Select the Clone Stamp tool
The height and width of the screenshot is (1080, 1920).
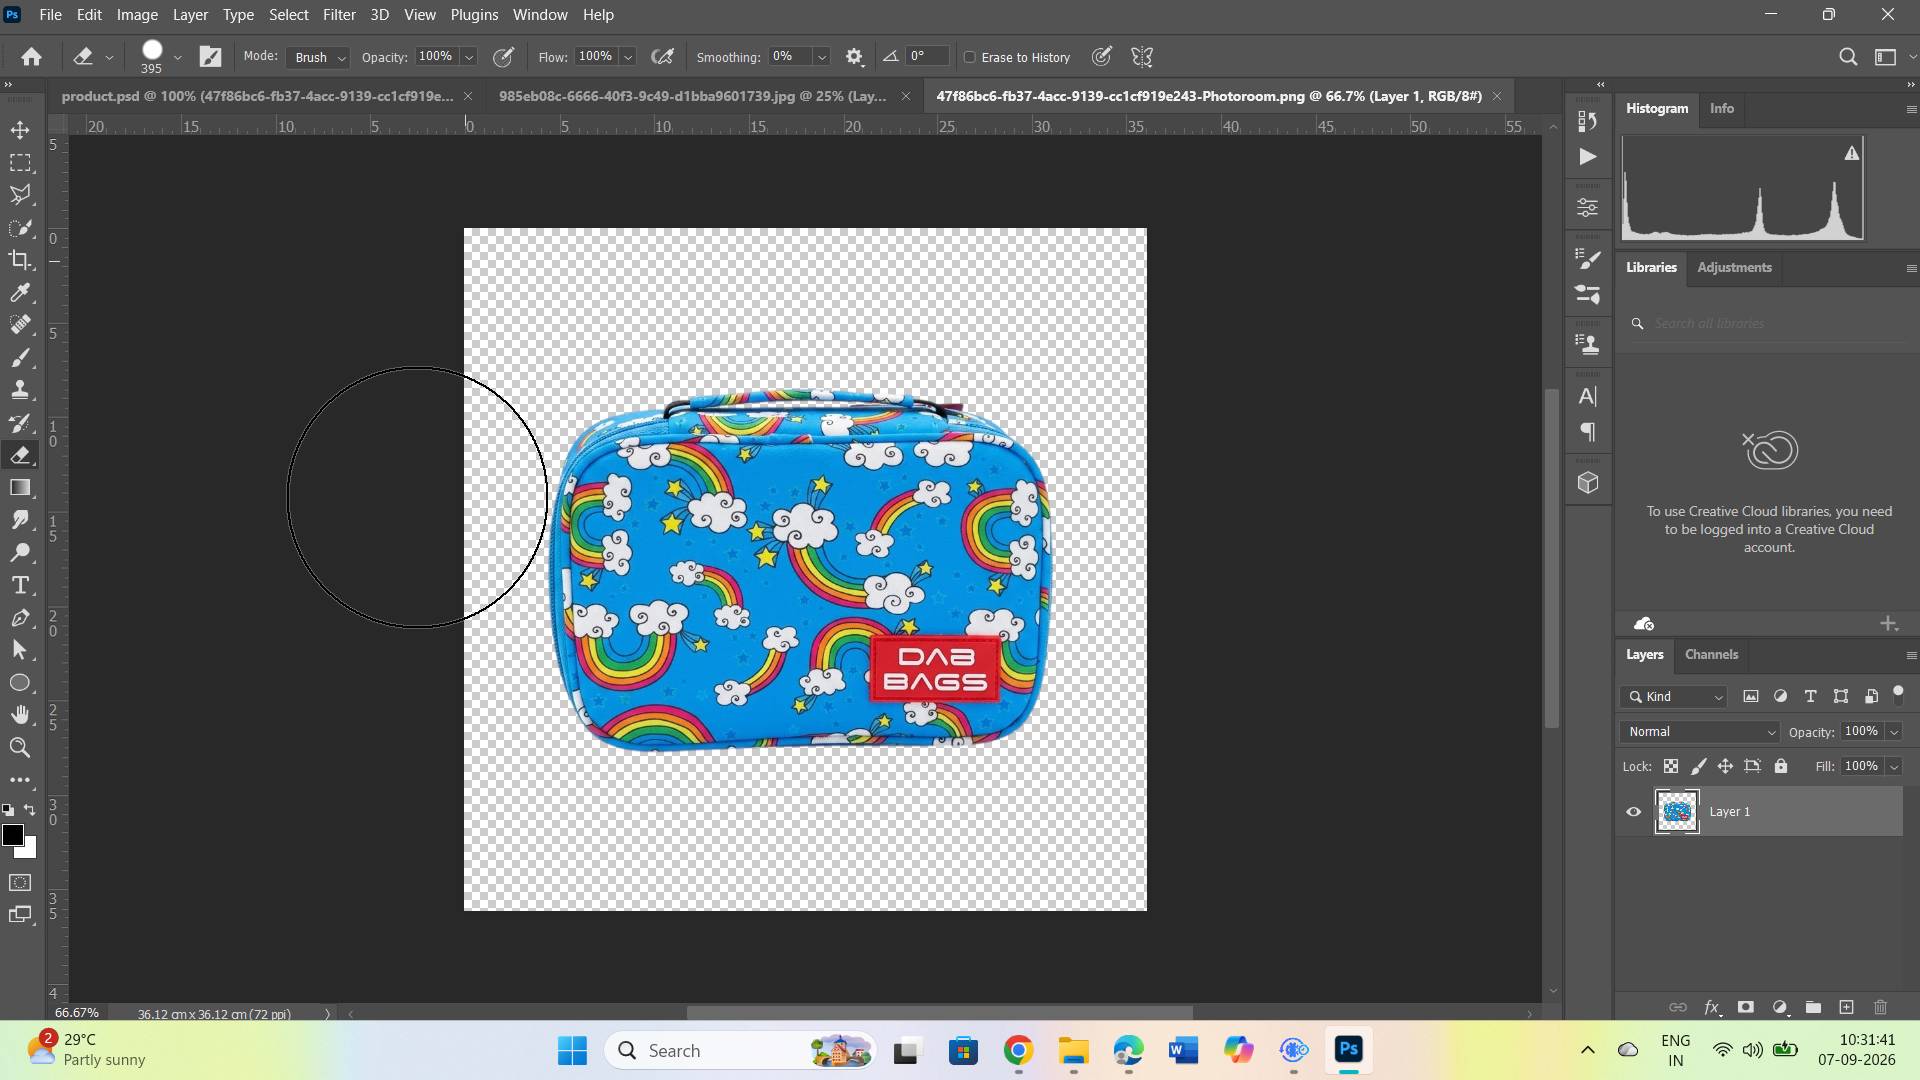20,390
